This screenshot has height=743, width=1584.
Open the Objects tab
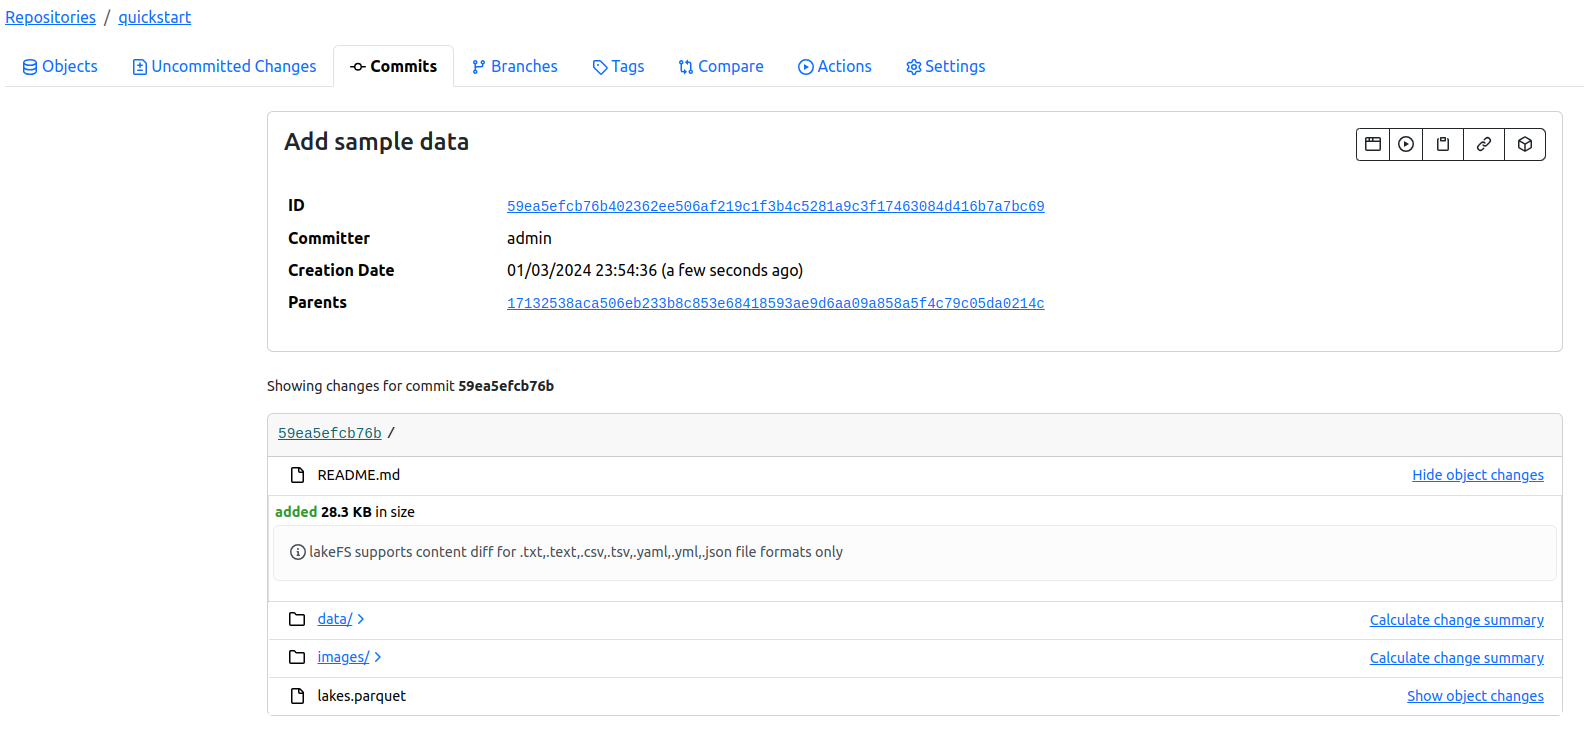click(60, 66)
